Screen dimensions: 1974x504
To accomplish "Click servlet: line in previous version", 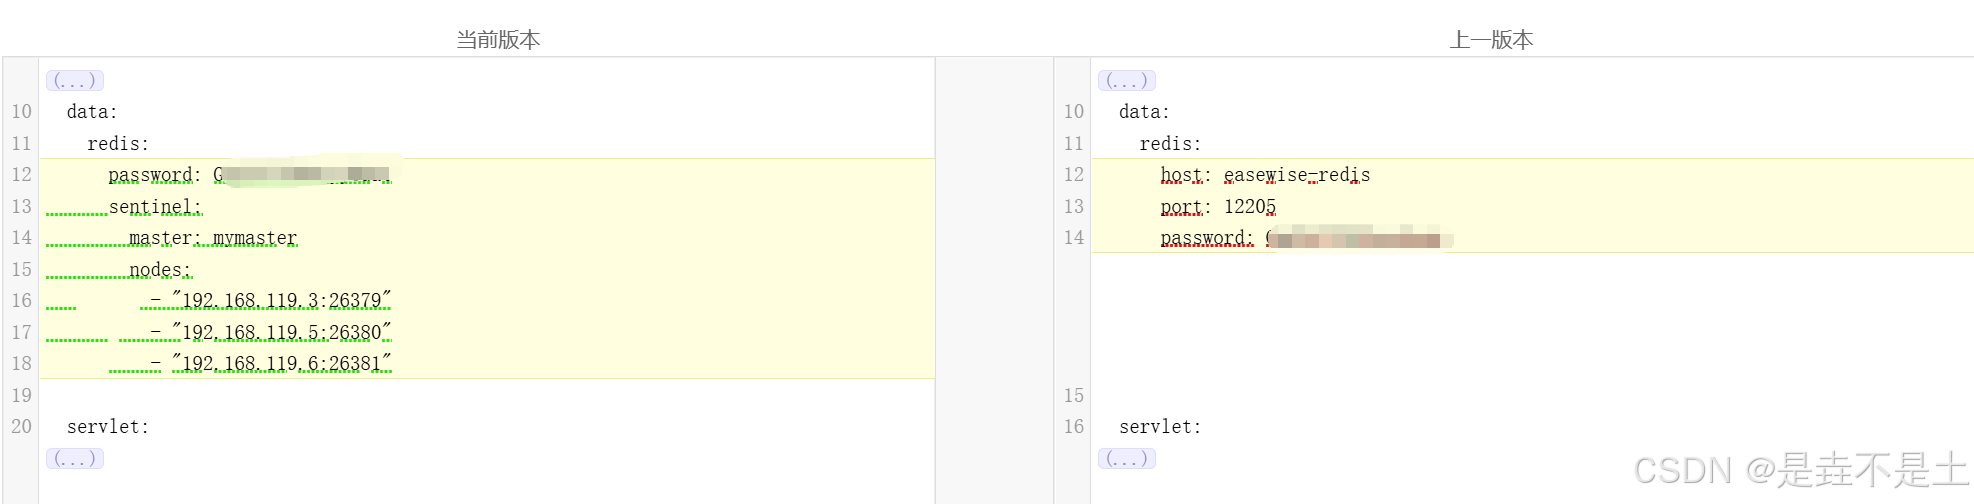I will pyautogui.click(x=1160, y=427).
